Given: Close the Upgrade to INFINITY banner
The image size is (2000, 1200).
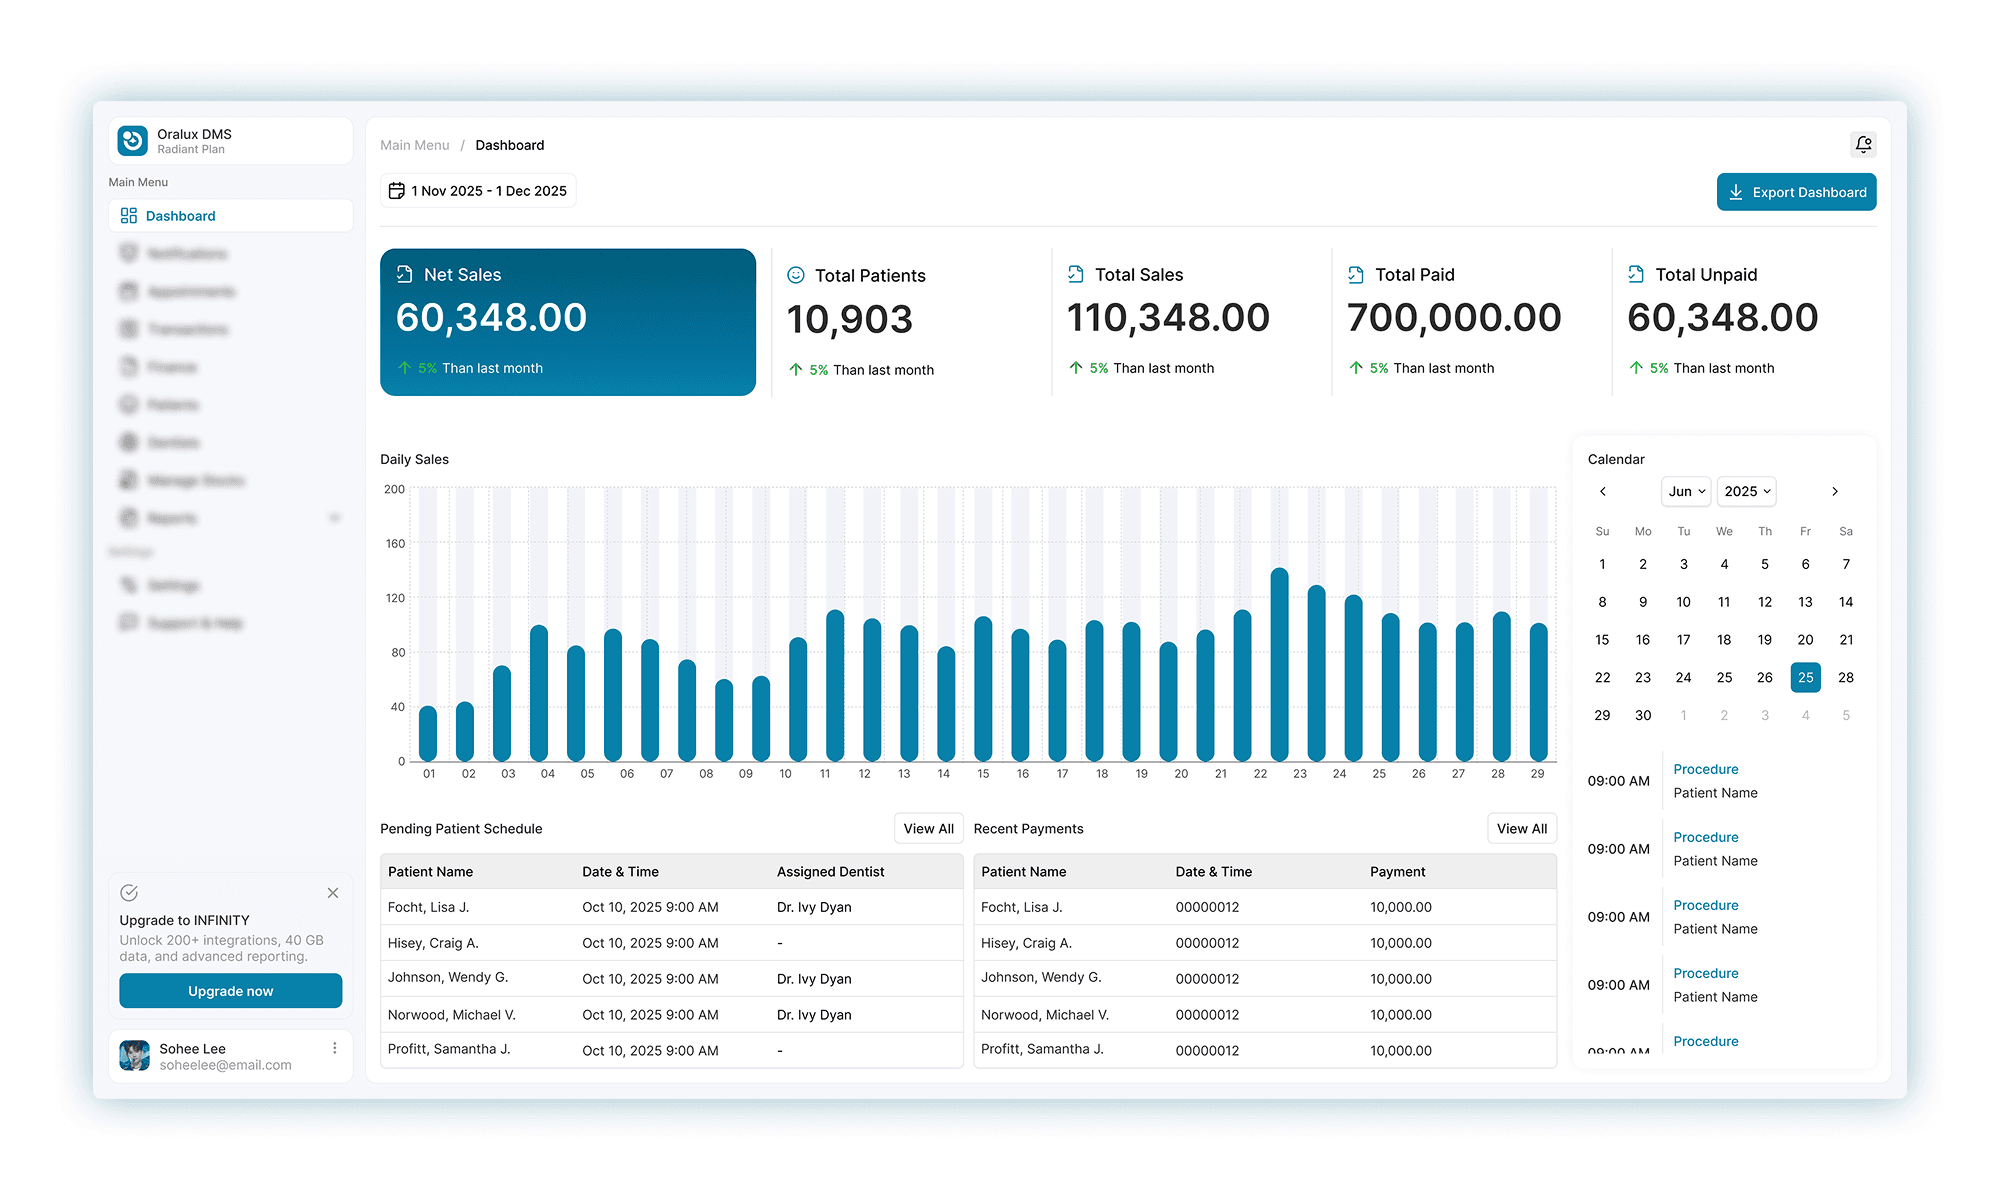Looking at the screenshot, I should pyautogui.click(x=333, y=893).
